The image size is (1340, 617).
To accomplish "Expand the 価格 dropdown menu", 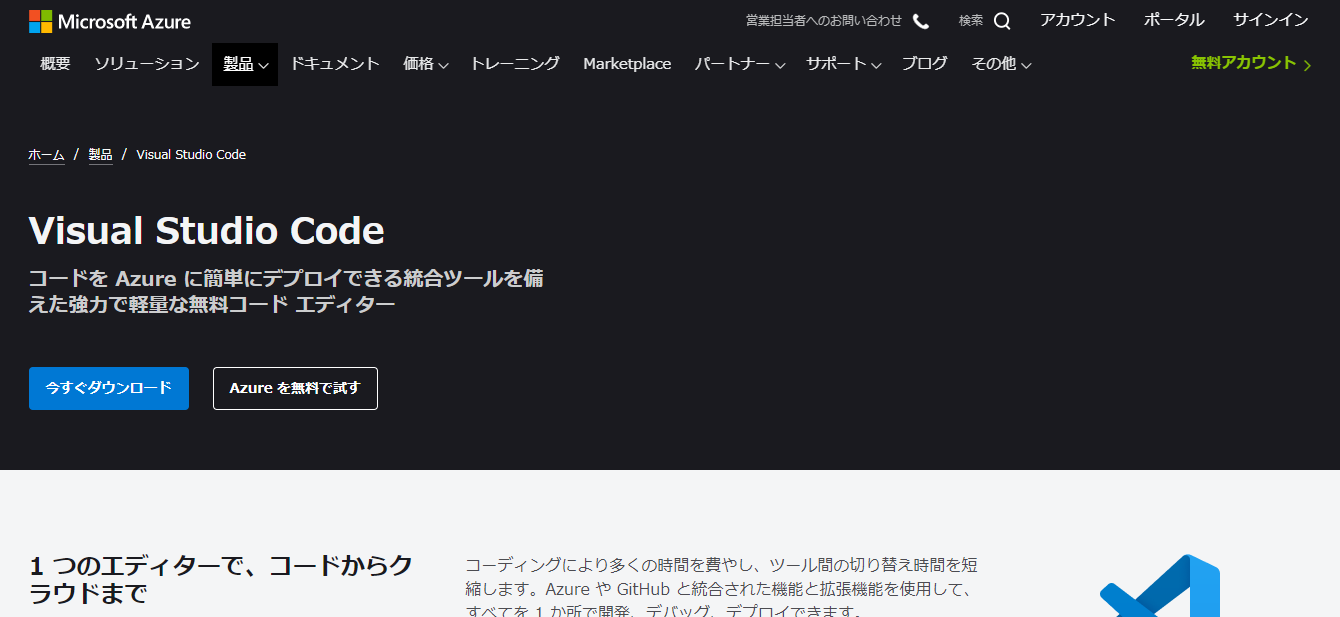I will tap(425, 64).
